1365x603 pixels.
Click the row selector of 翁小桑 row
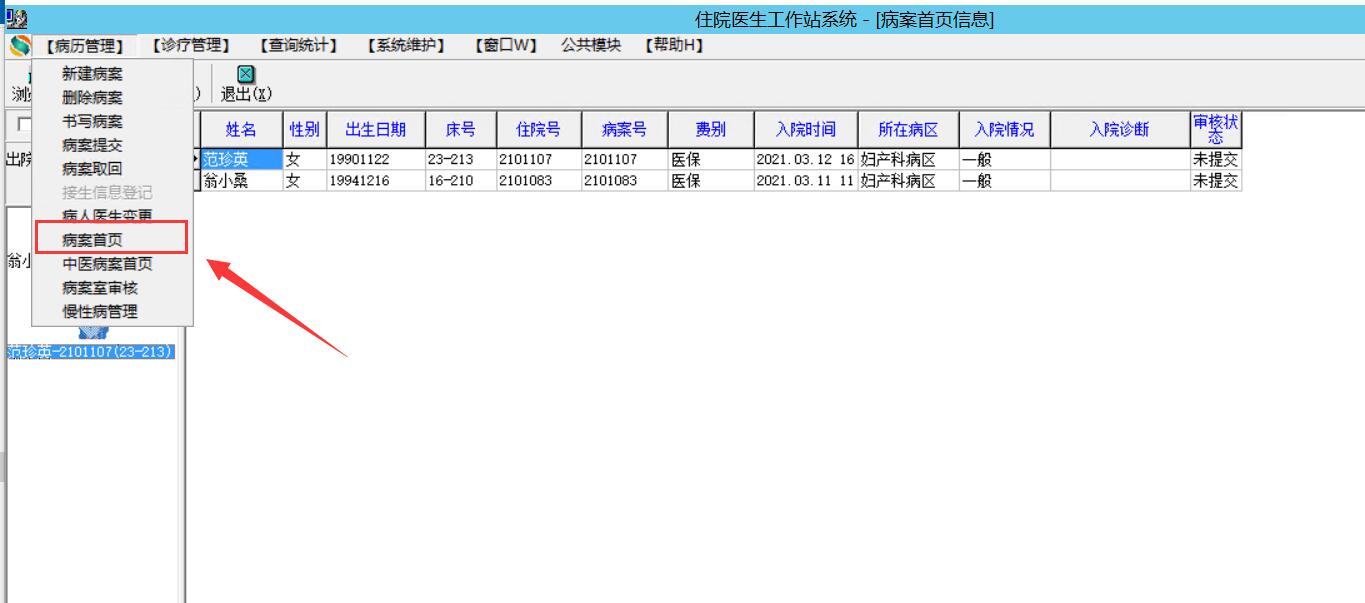point(196,181)
